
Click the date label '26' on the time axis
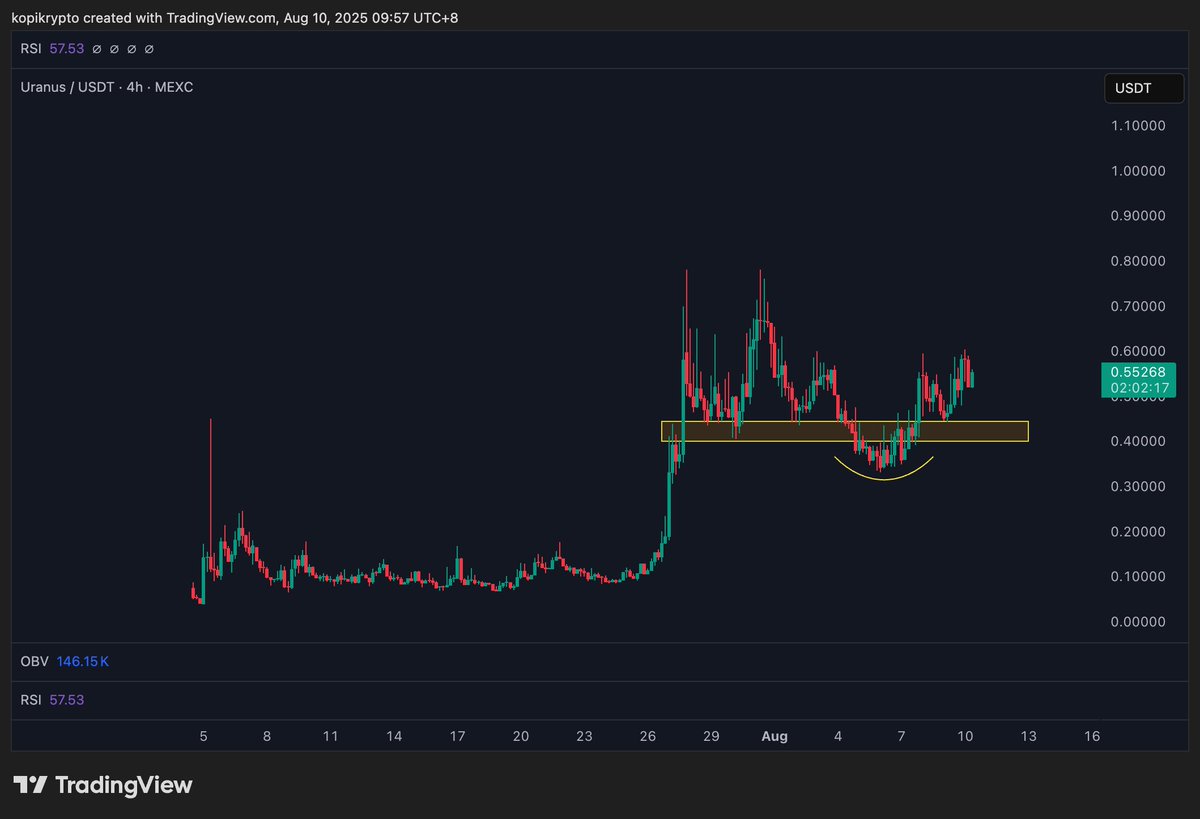648,736
